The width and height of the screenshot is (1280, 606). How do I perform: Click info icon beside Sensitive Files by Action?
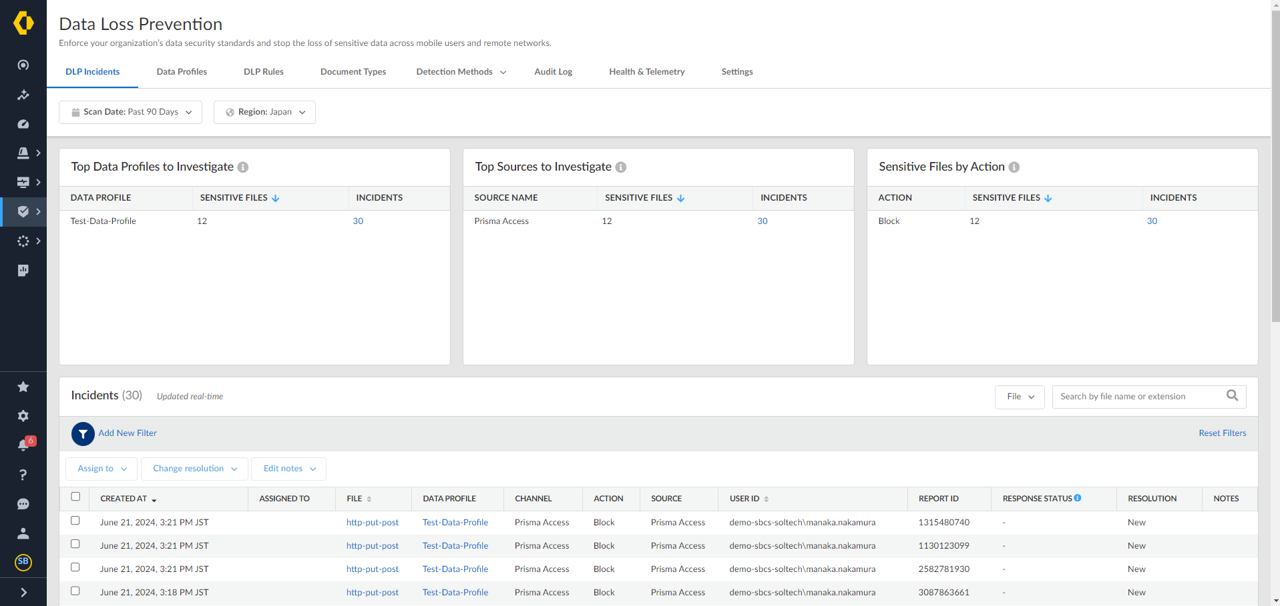(1014, 167)
